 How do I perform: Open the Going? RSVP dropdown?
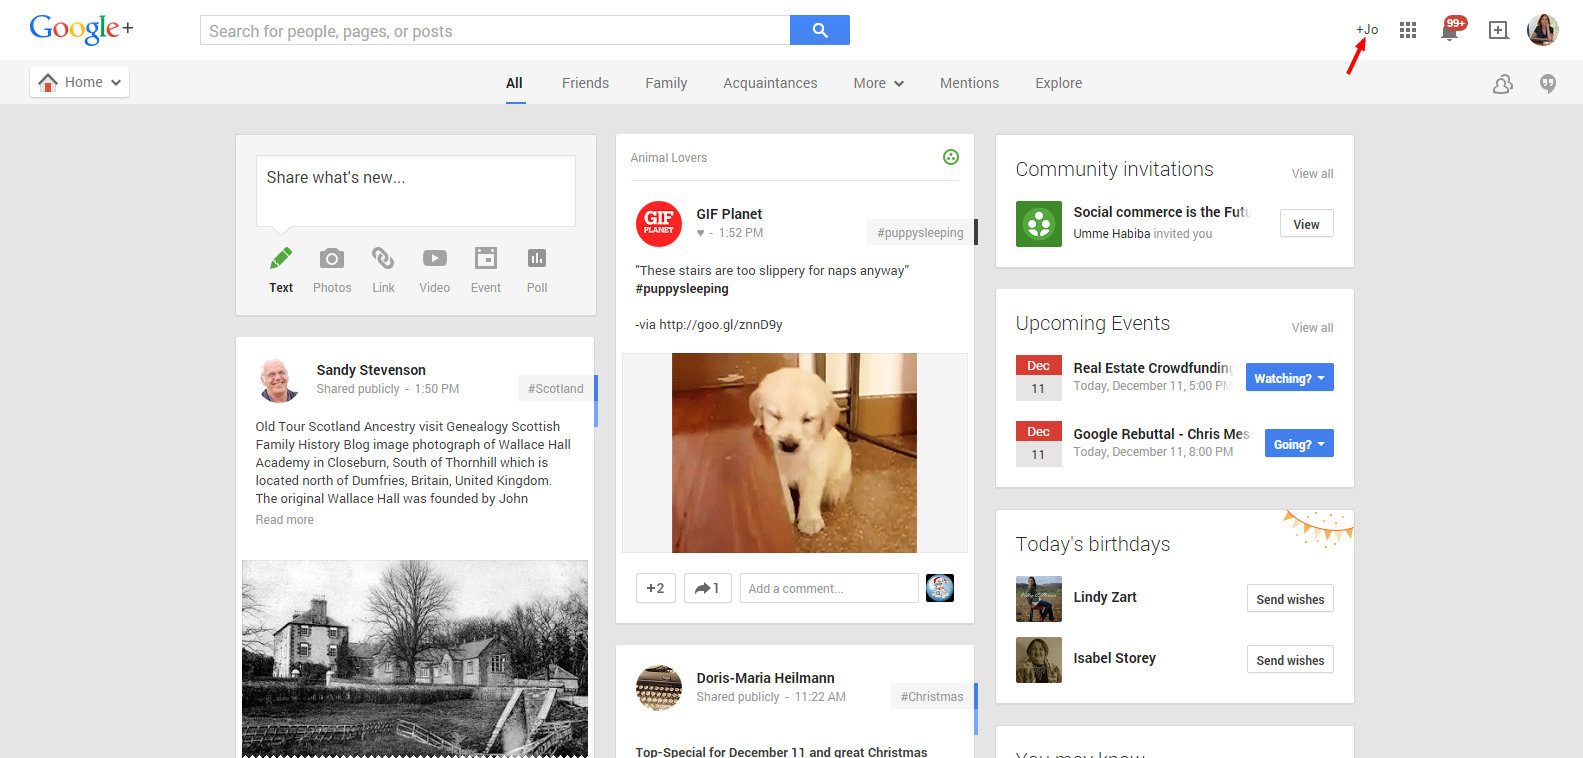pos(1298,444)
